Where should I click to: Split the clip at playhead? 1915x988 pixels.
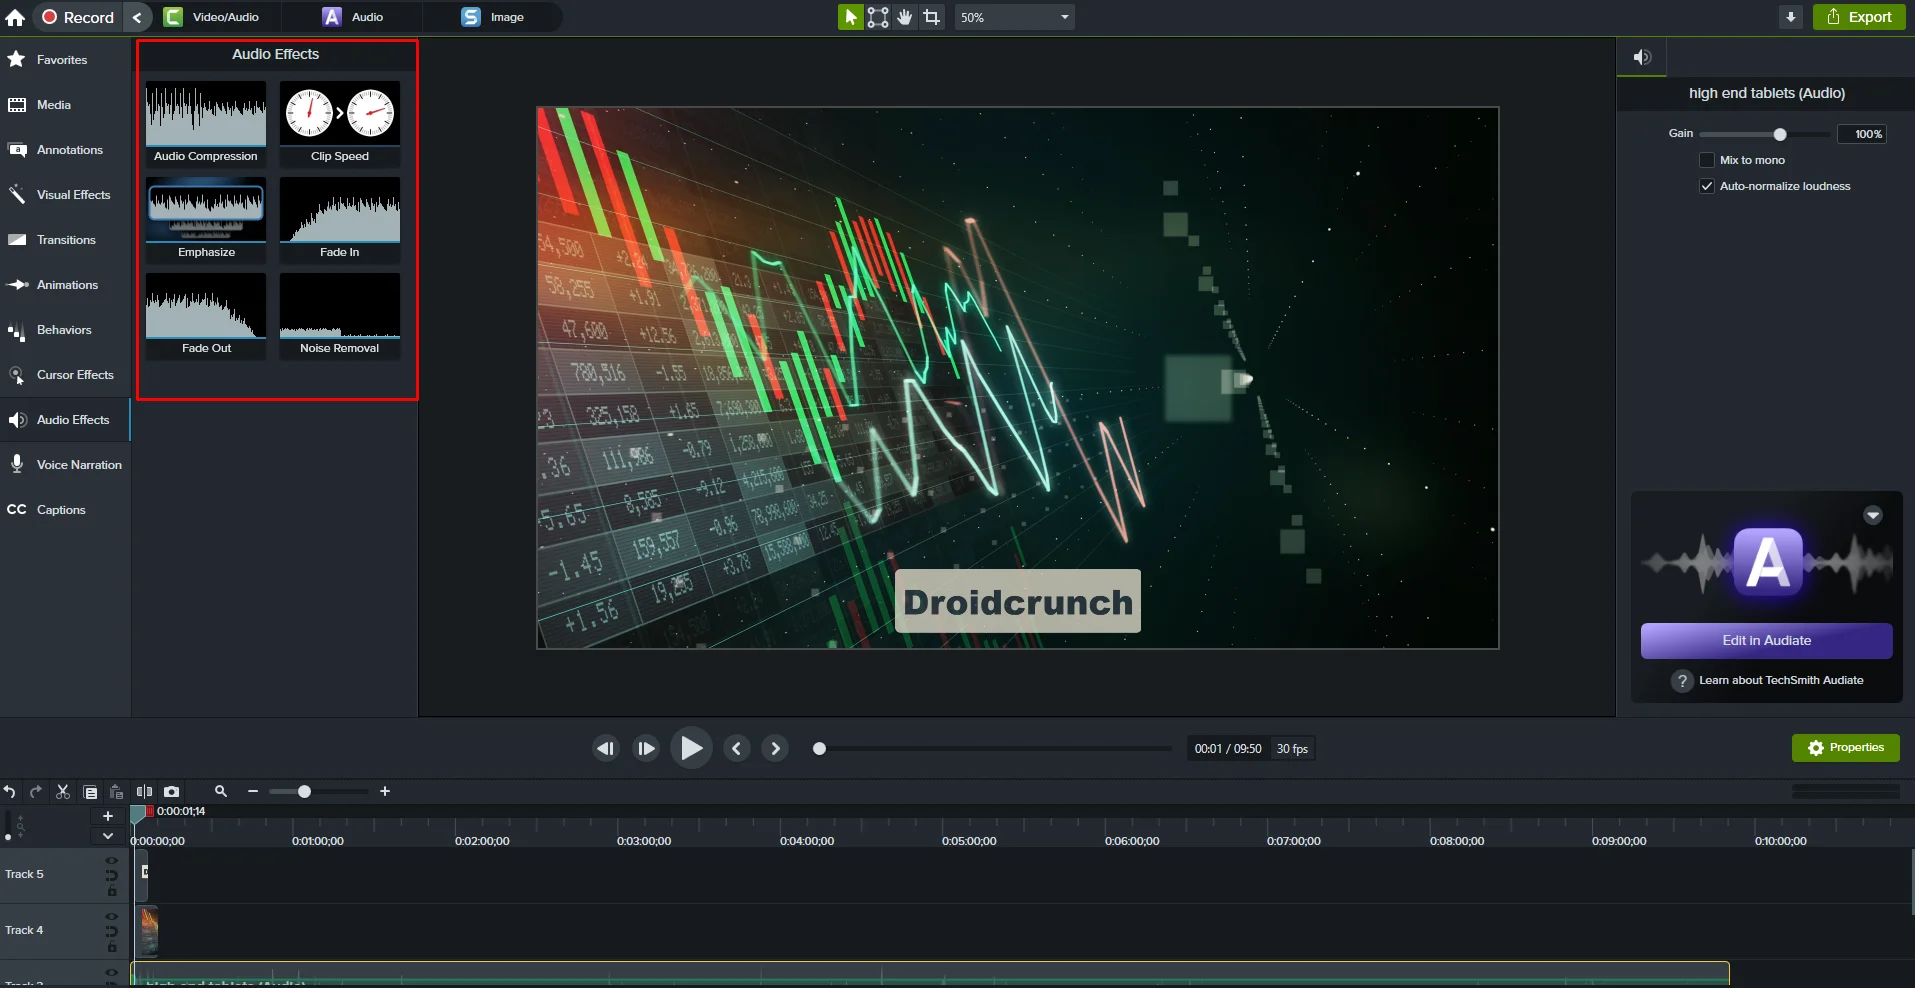144,792
